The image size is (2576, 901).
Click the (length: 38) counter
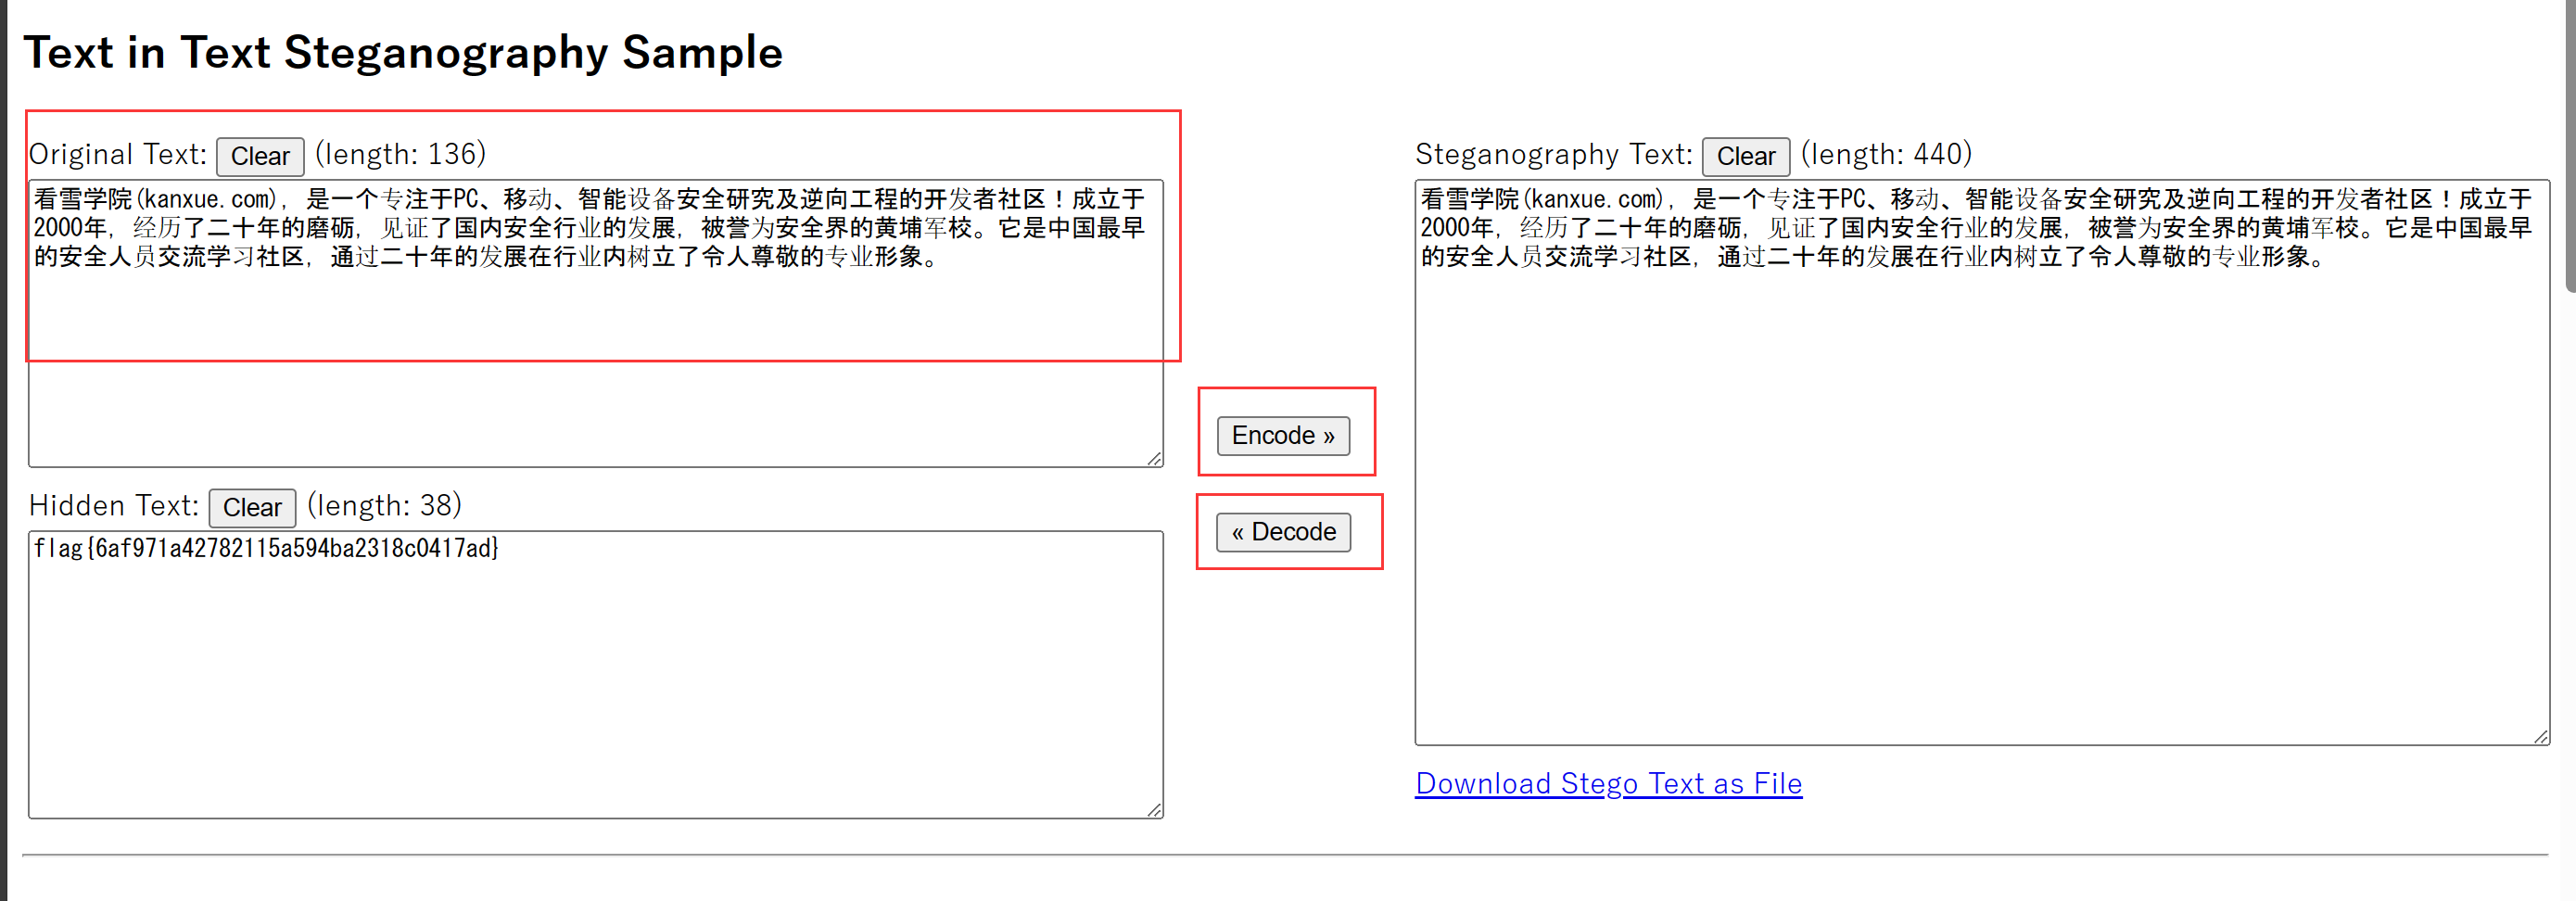coord(384,505)
